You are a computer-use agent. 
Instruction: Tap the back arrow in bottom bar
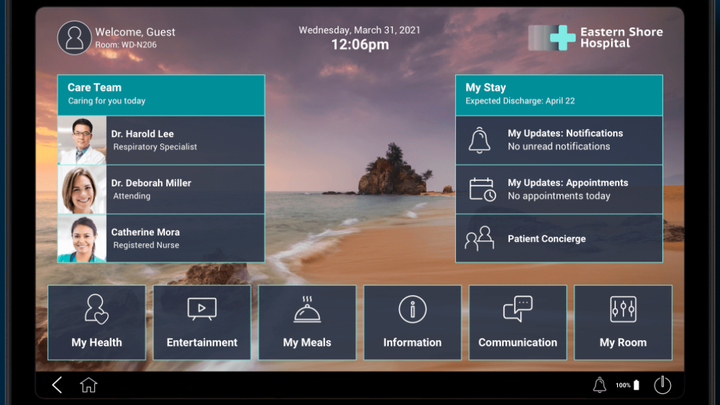click(x=57, y=385)
